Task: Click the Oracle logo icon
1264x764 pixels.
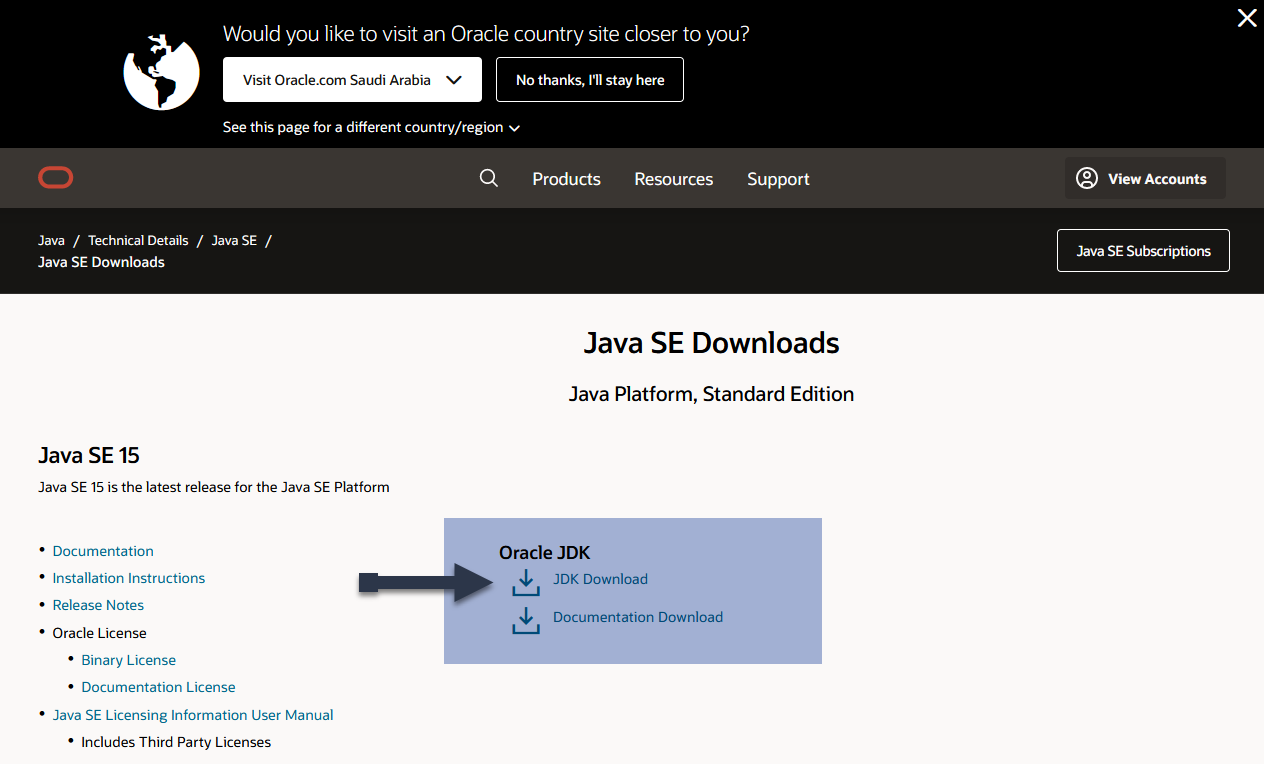Action: pyautogui.click(x=56, y=178)
